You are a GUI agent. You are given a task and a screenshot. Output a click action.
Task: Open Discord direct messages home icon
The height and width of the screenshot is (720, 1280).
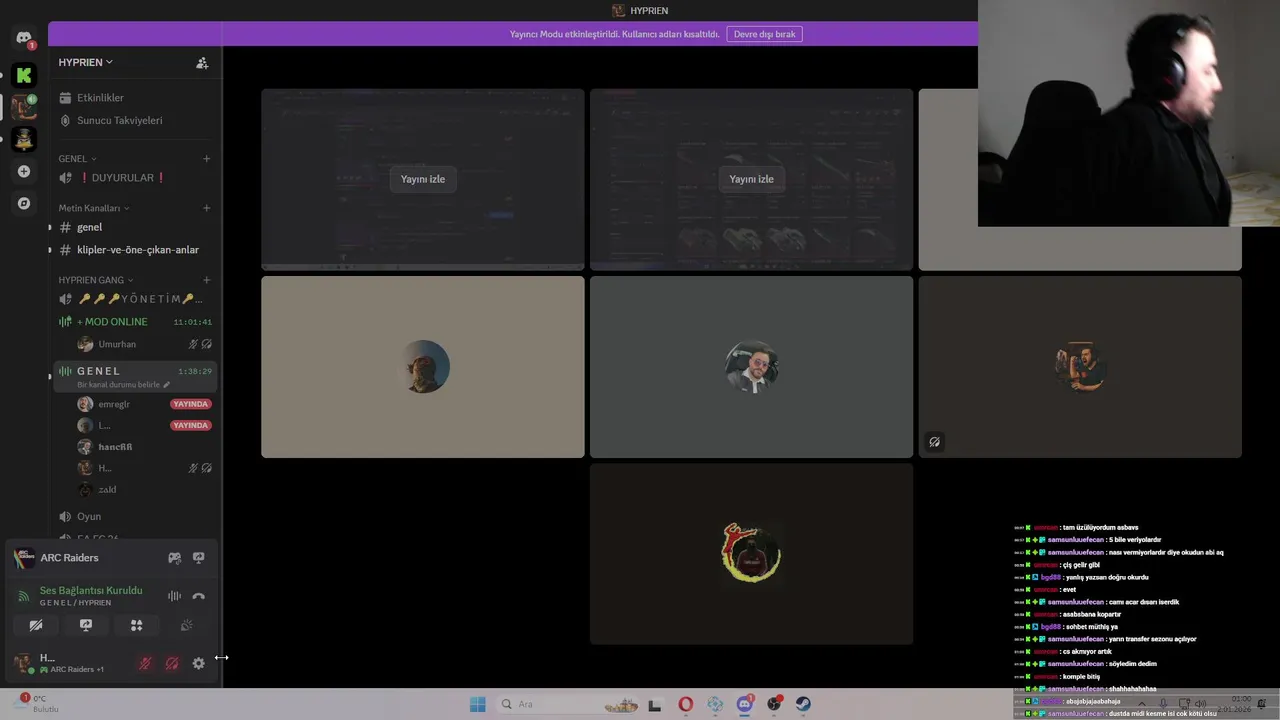pos(24,38)
